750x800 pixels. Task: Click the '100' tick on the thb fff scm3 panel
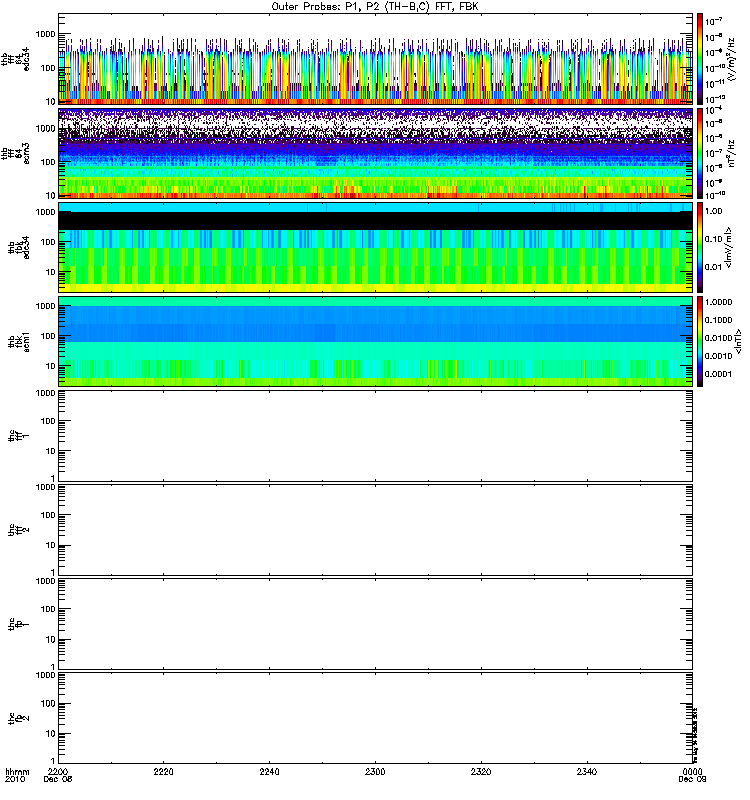[x=48, y=162]
